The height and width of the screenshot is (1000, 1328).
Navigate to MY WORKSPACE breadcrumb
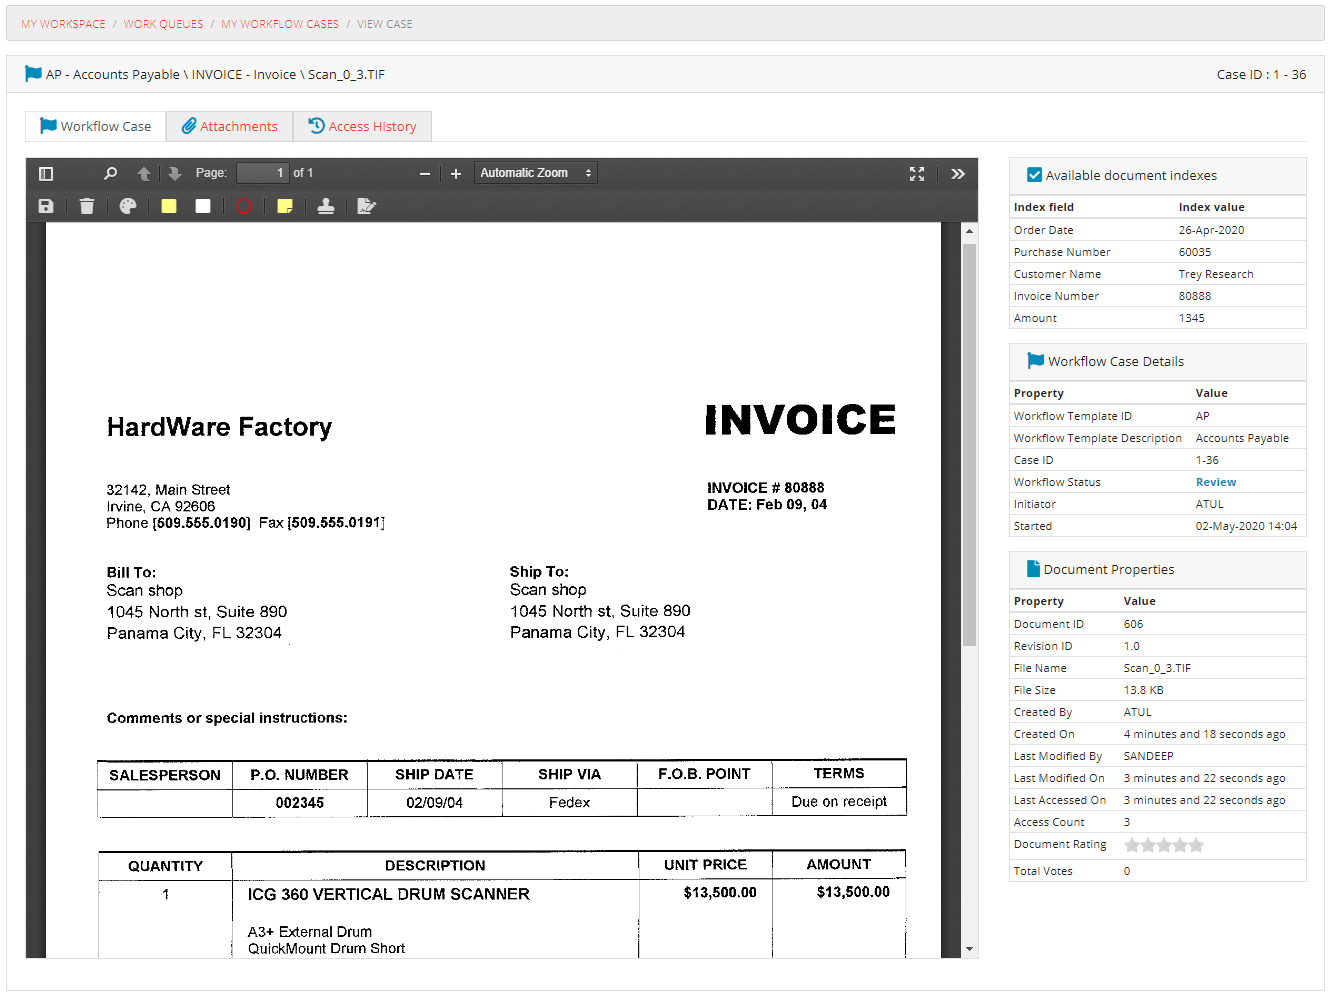[x=63, y=24]
